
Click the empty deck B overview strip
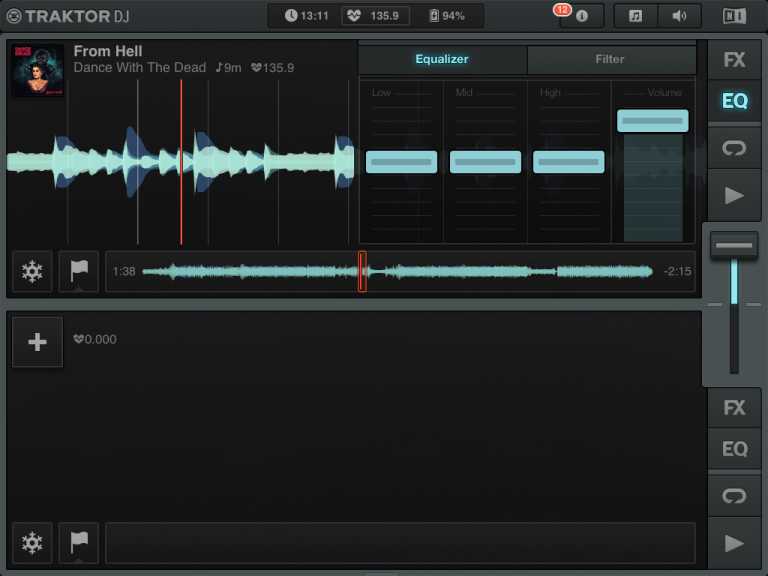point(401,543)
